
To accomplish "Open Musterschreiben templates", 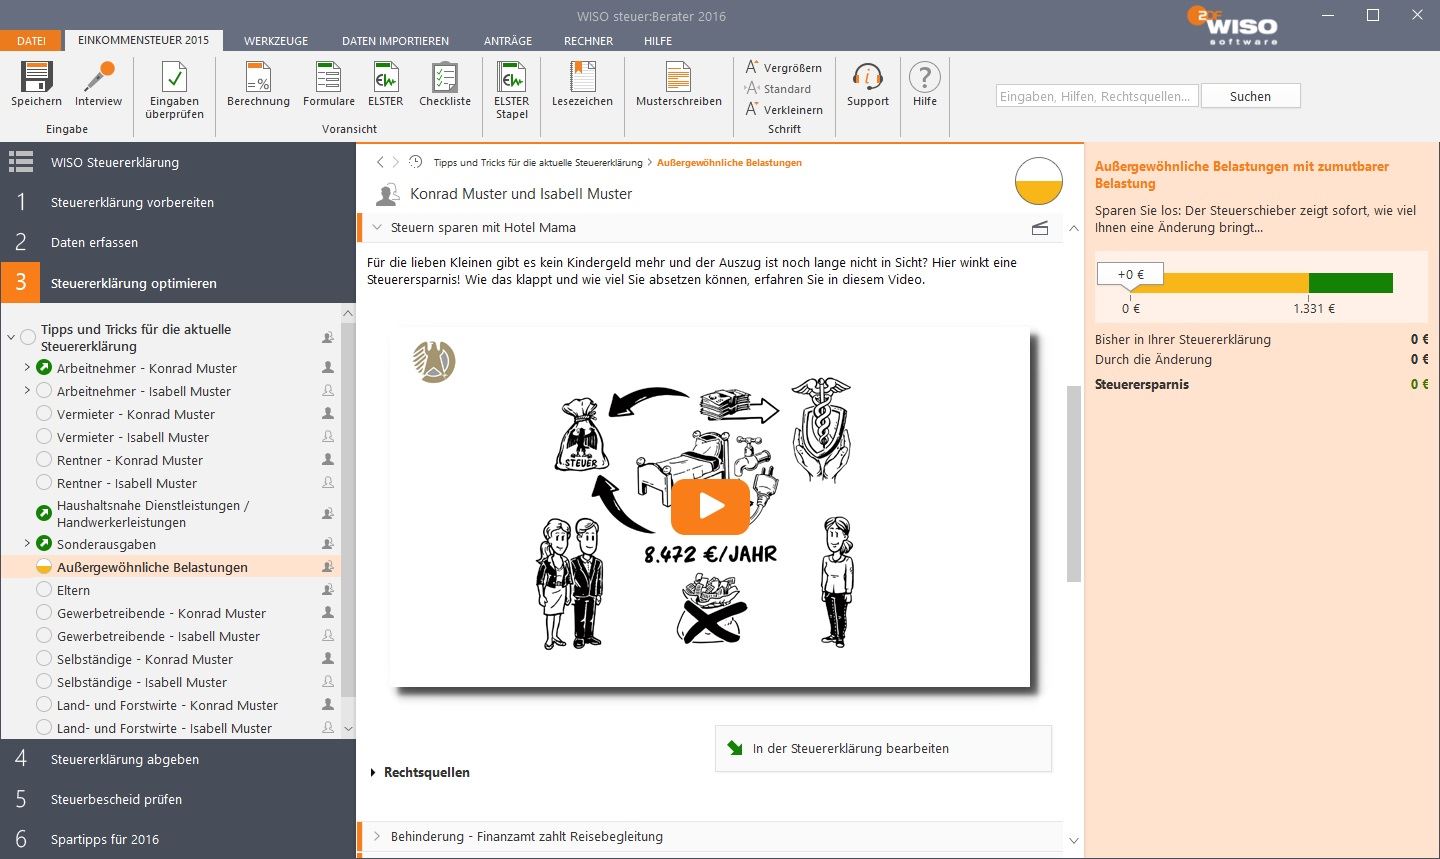I will coord(679,83).
